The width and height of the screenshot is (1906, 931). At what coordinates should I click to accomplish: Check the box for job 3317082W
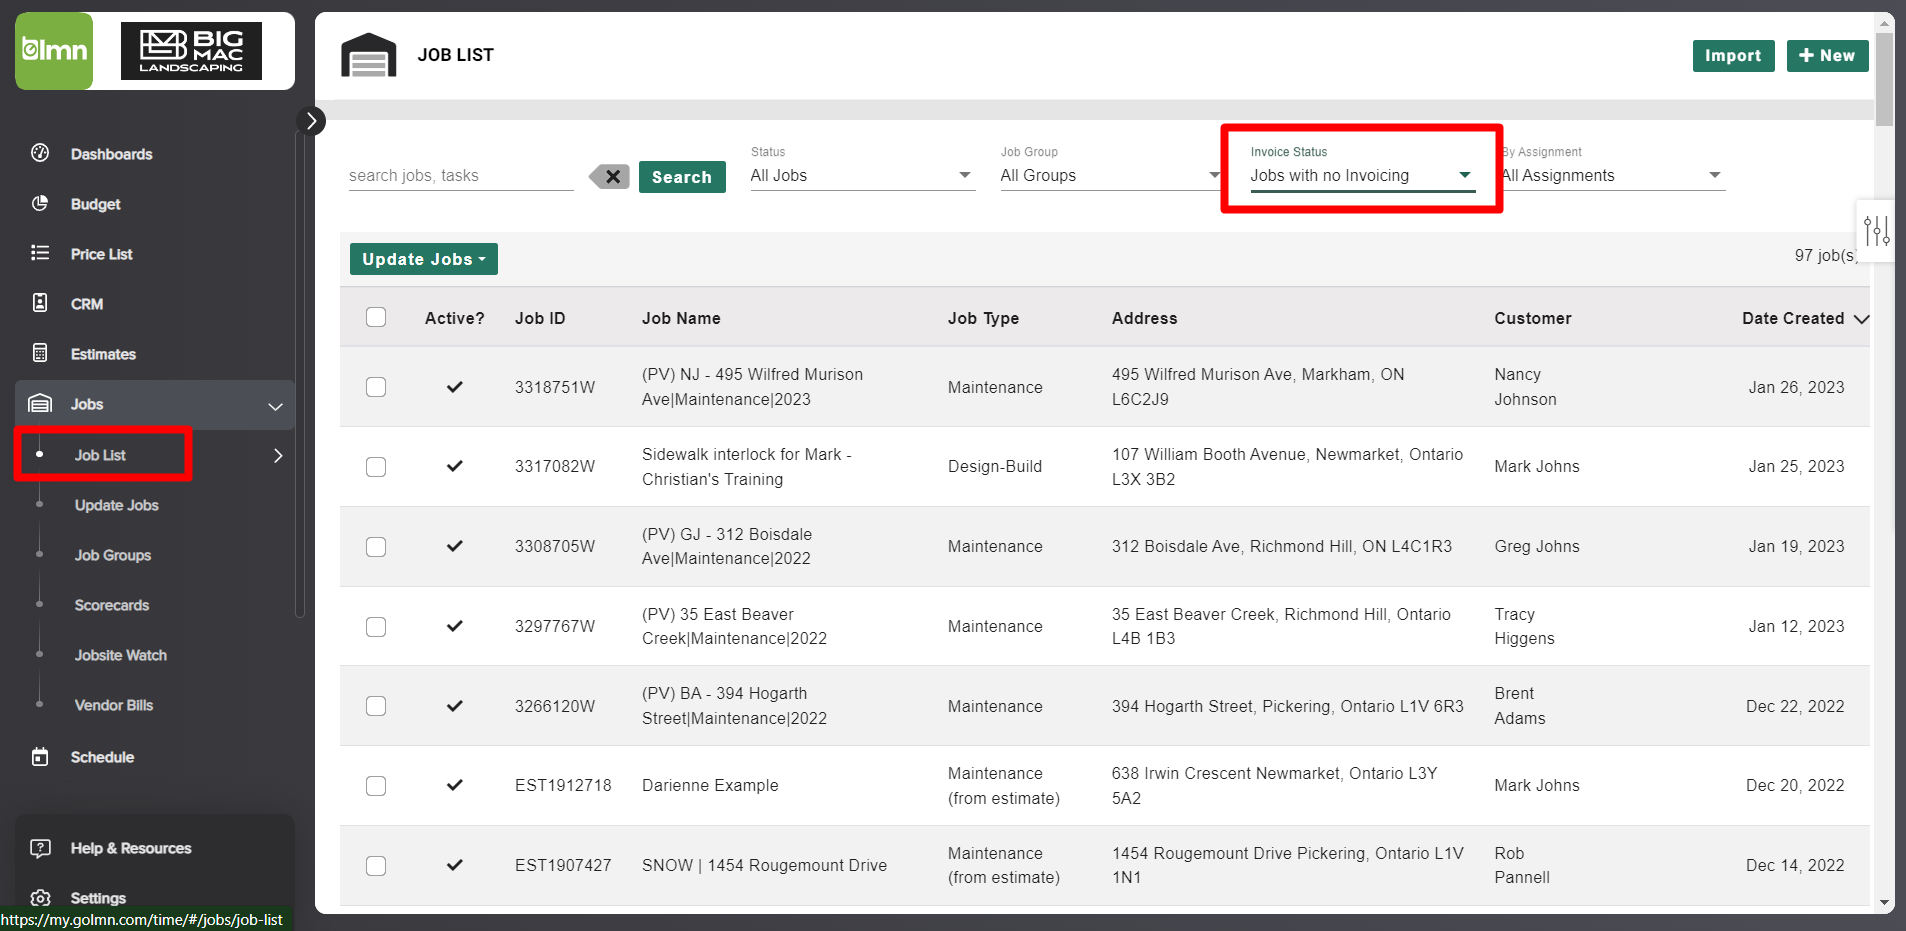376,467
